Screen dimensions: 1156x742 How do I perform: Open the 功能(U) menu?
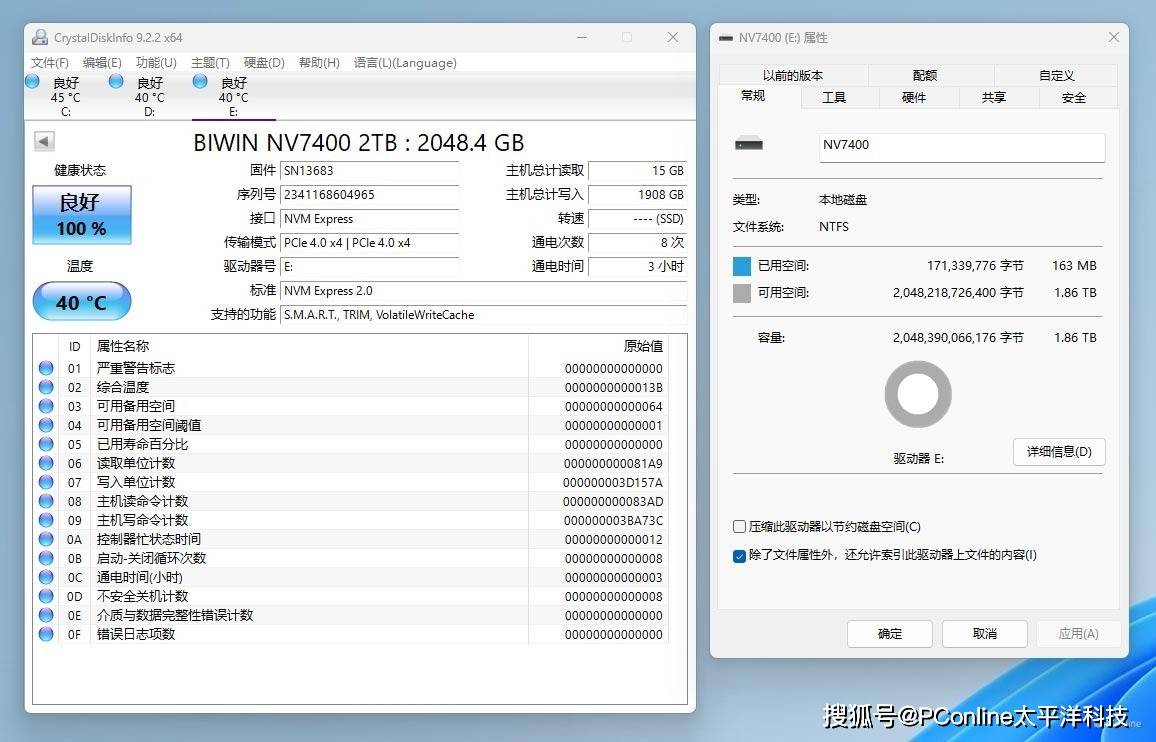pyautogui.click(x=156, y=63)
